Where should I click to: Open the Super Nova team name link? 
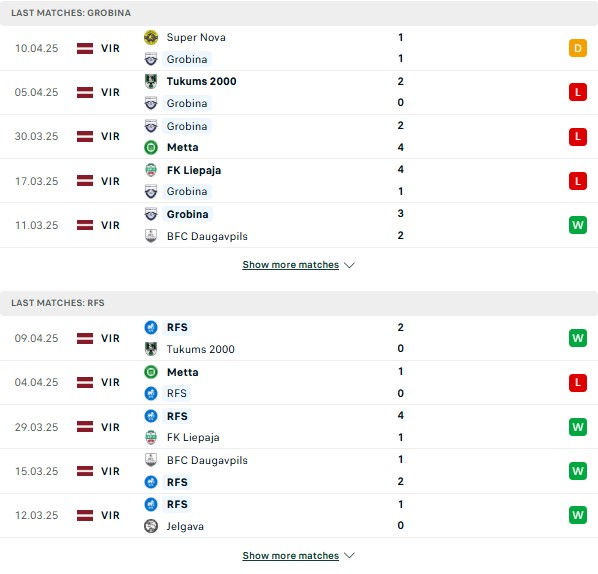[x=196, y=37]
